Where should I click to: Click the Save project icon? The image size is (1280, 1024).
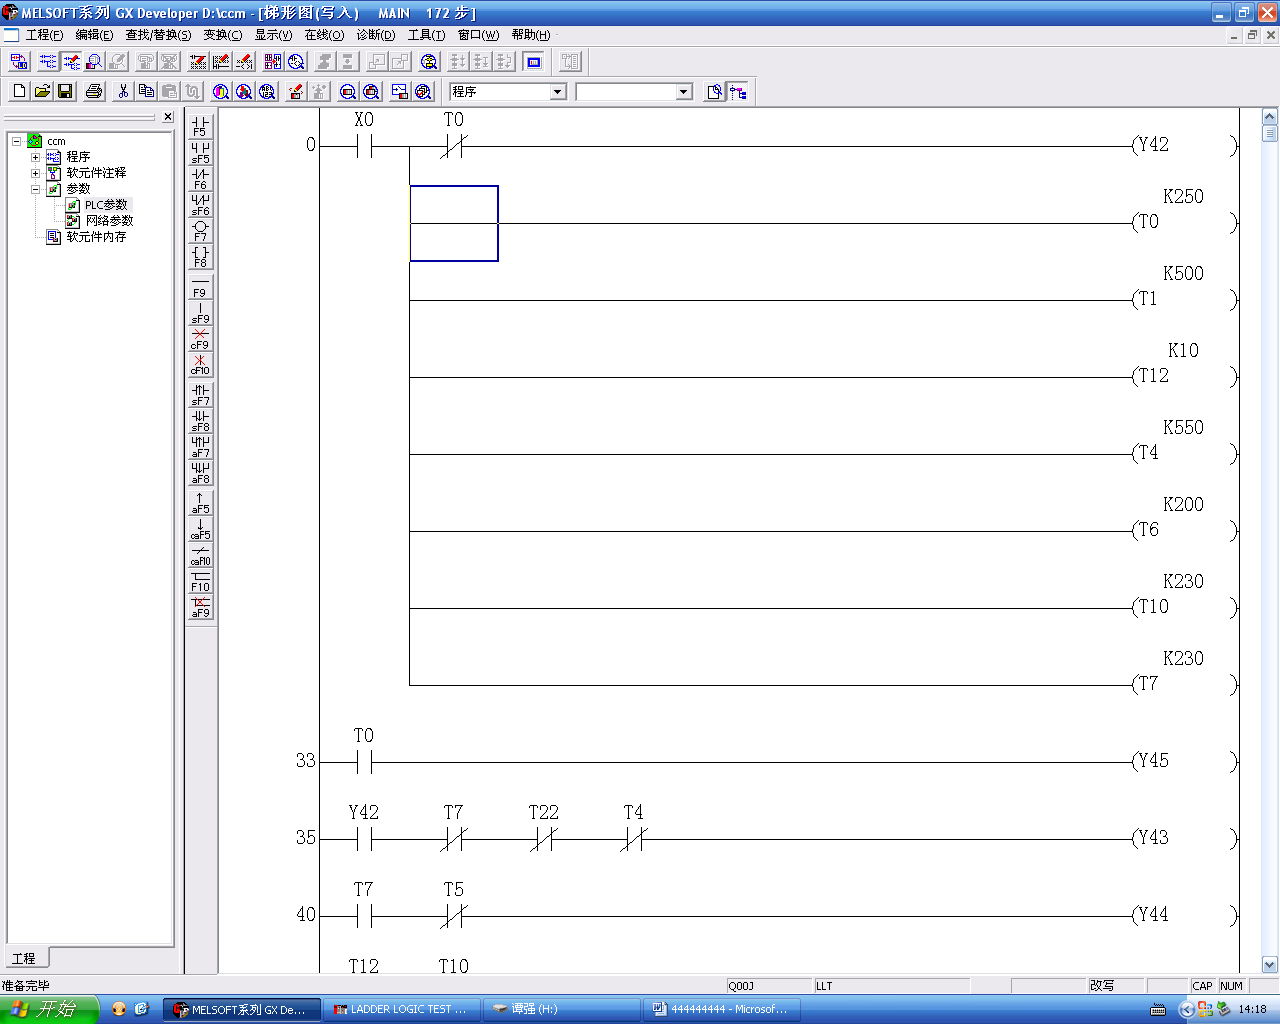click(65, 92)
